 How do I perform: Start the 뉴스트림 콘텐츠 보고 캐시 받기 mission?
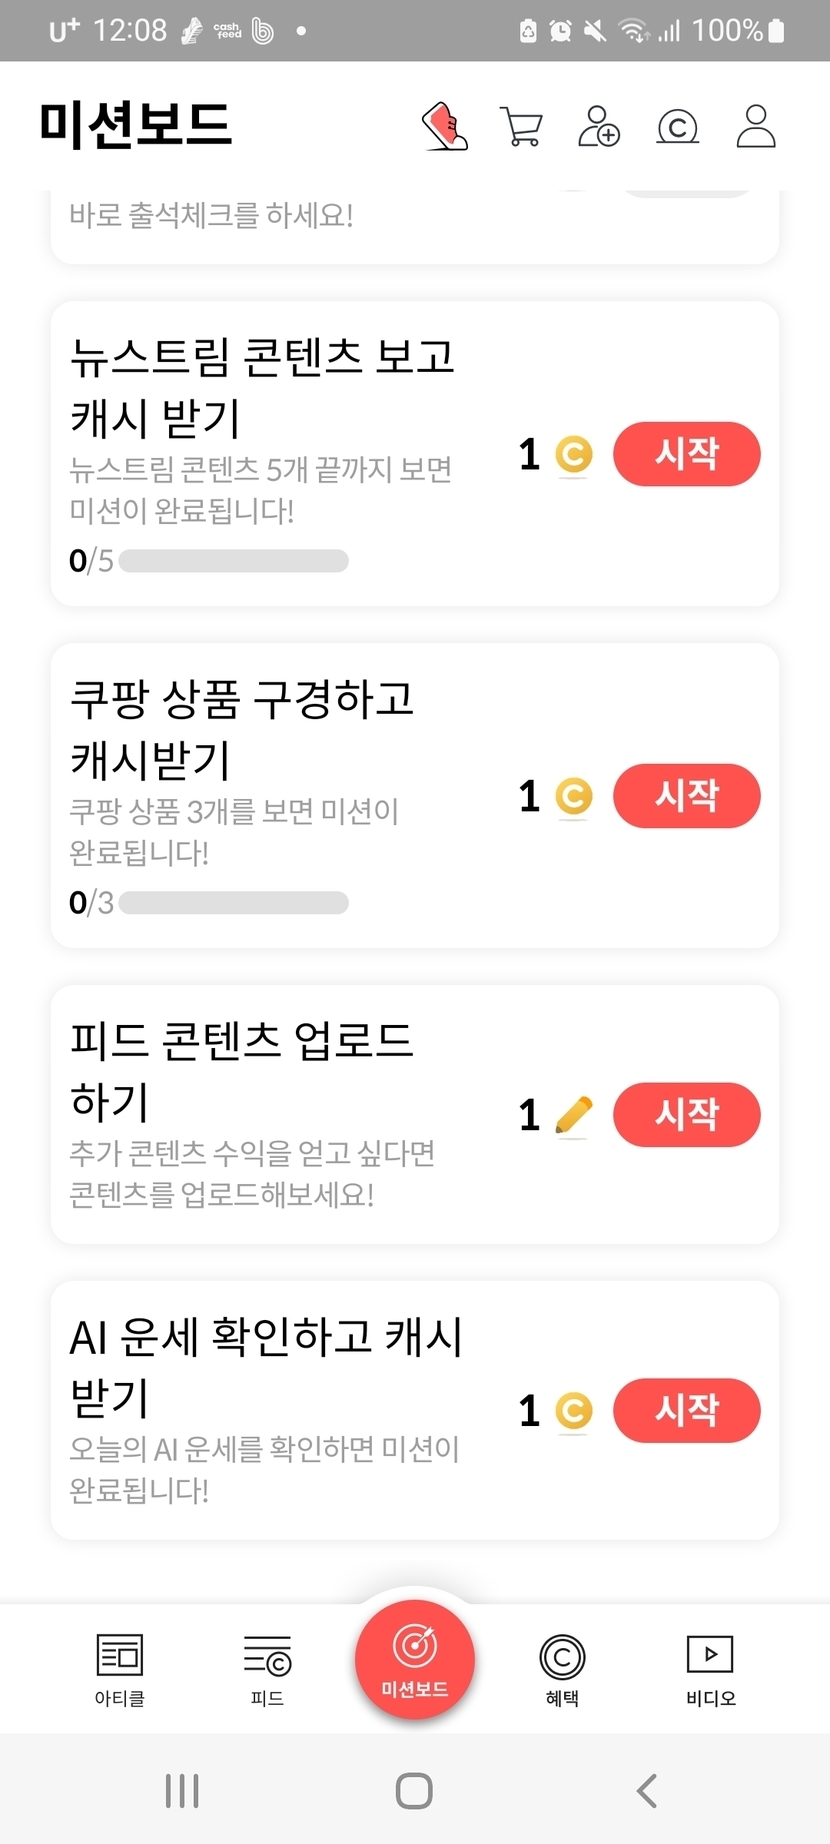pyautogui.click(x=686, y=454)
